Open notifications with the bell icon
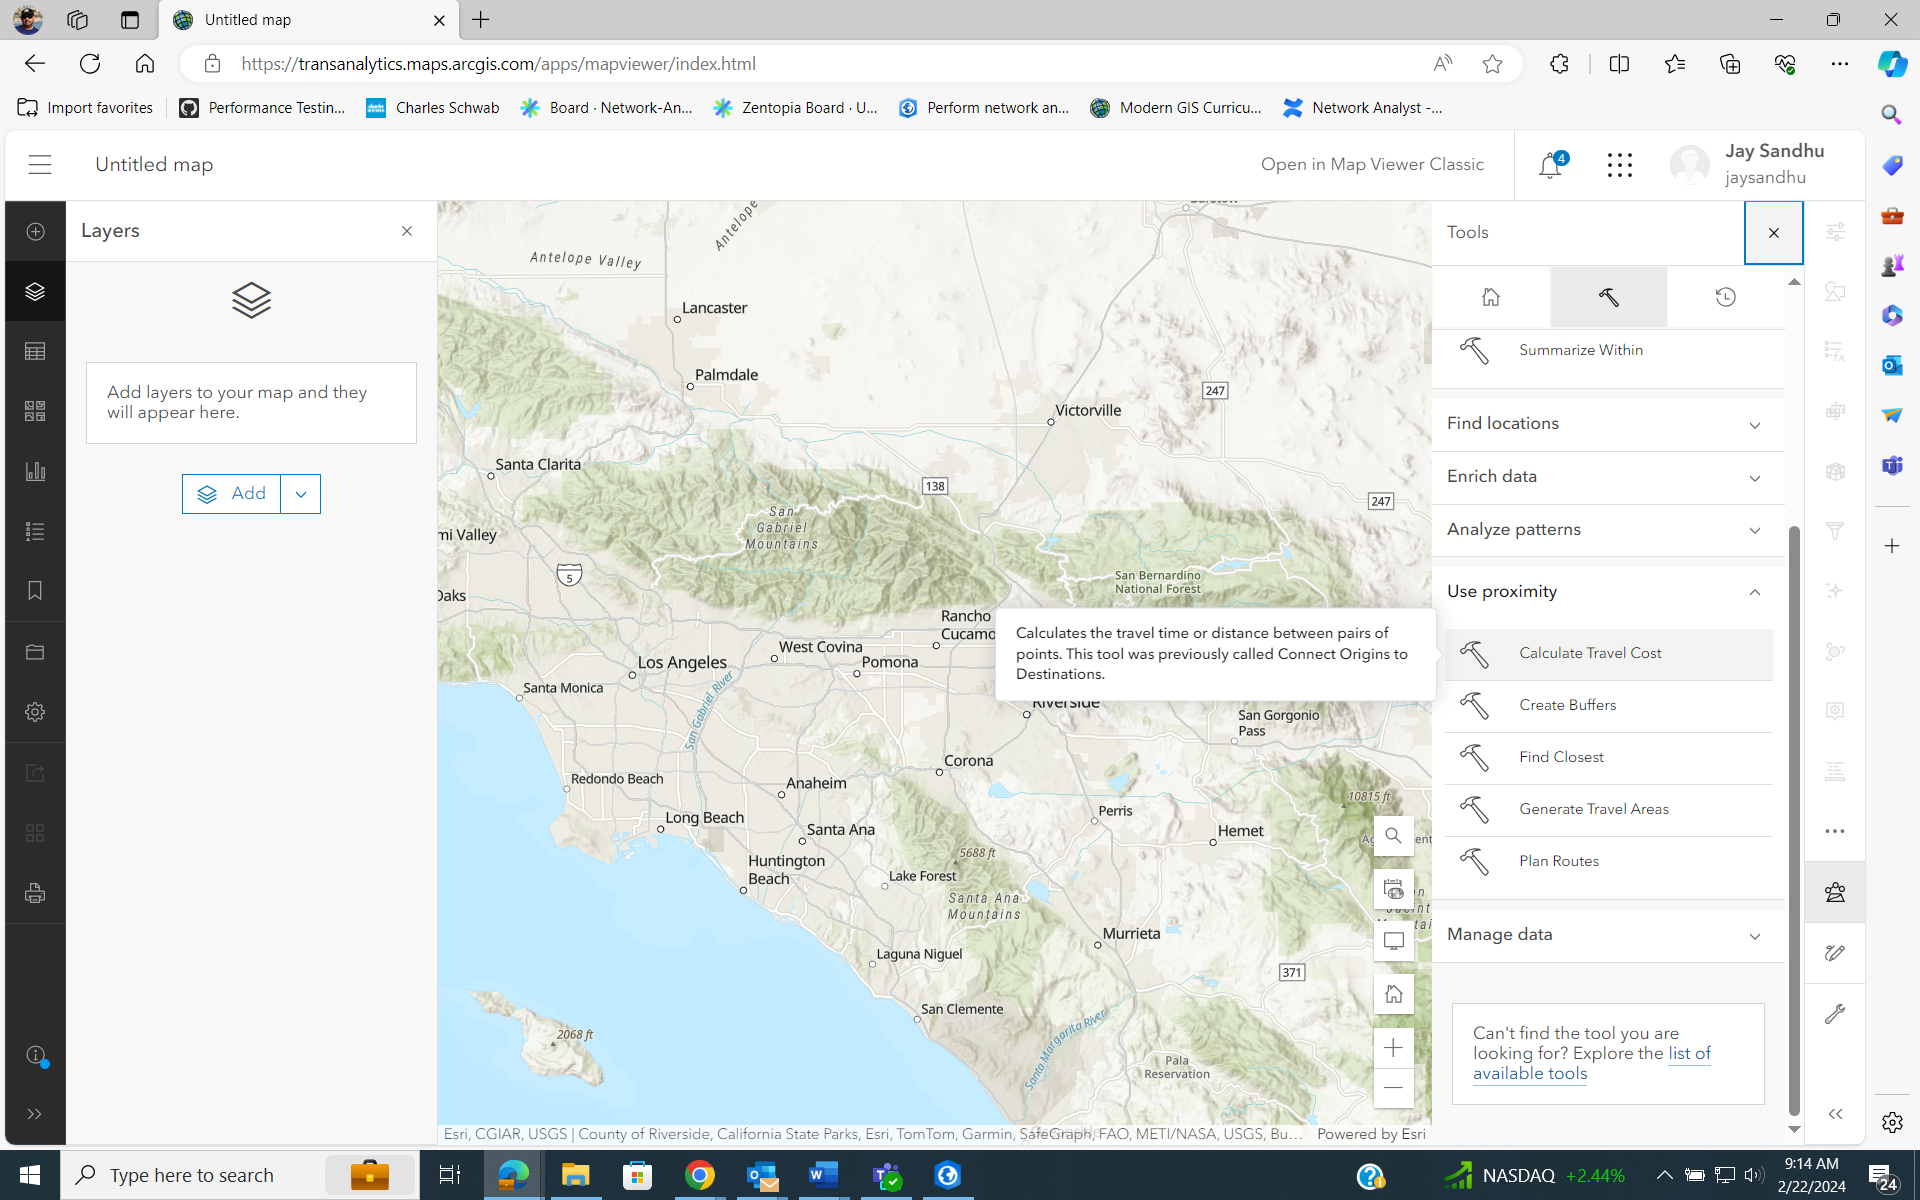Viewport: 1920px width, 1200px height. click(x=1549, y=166)
